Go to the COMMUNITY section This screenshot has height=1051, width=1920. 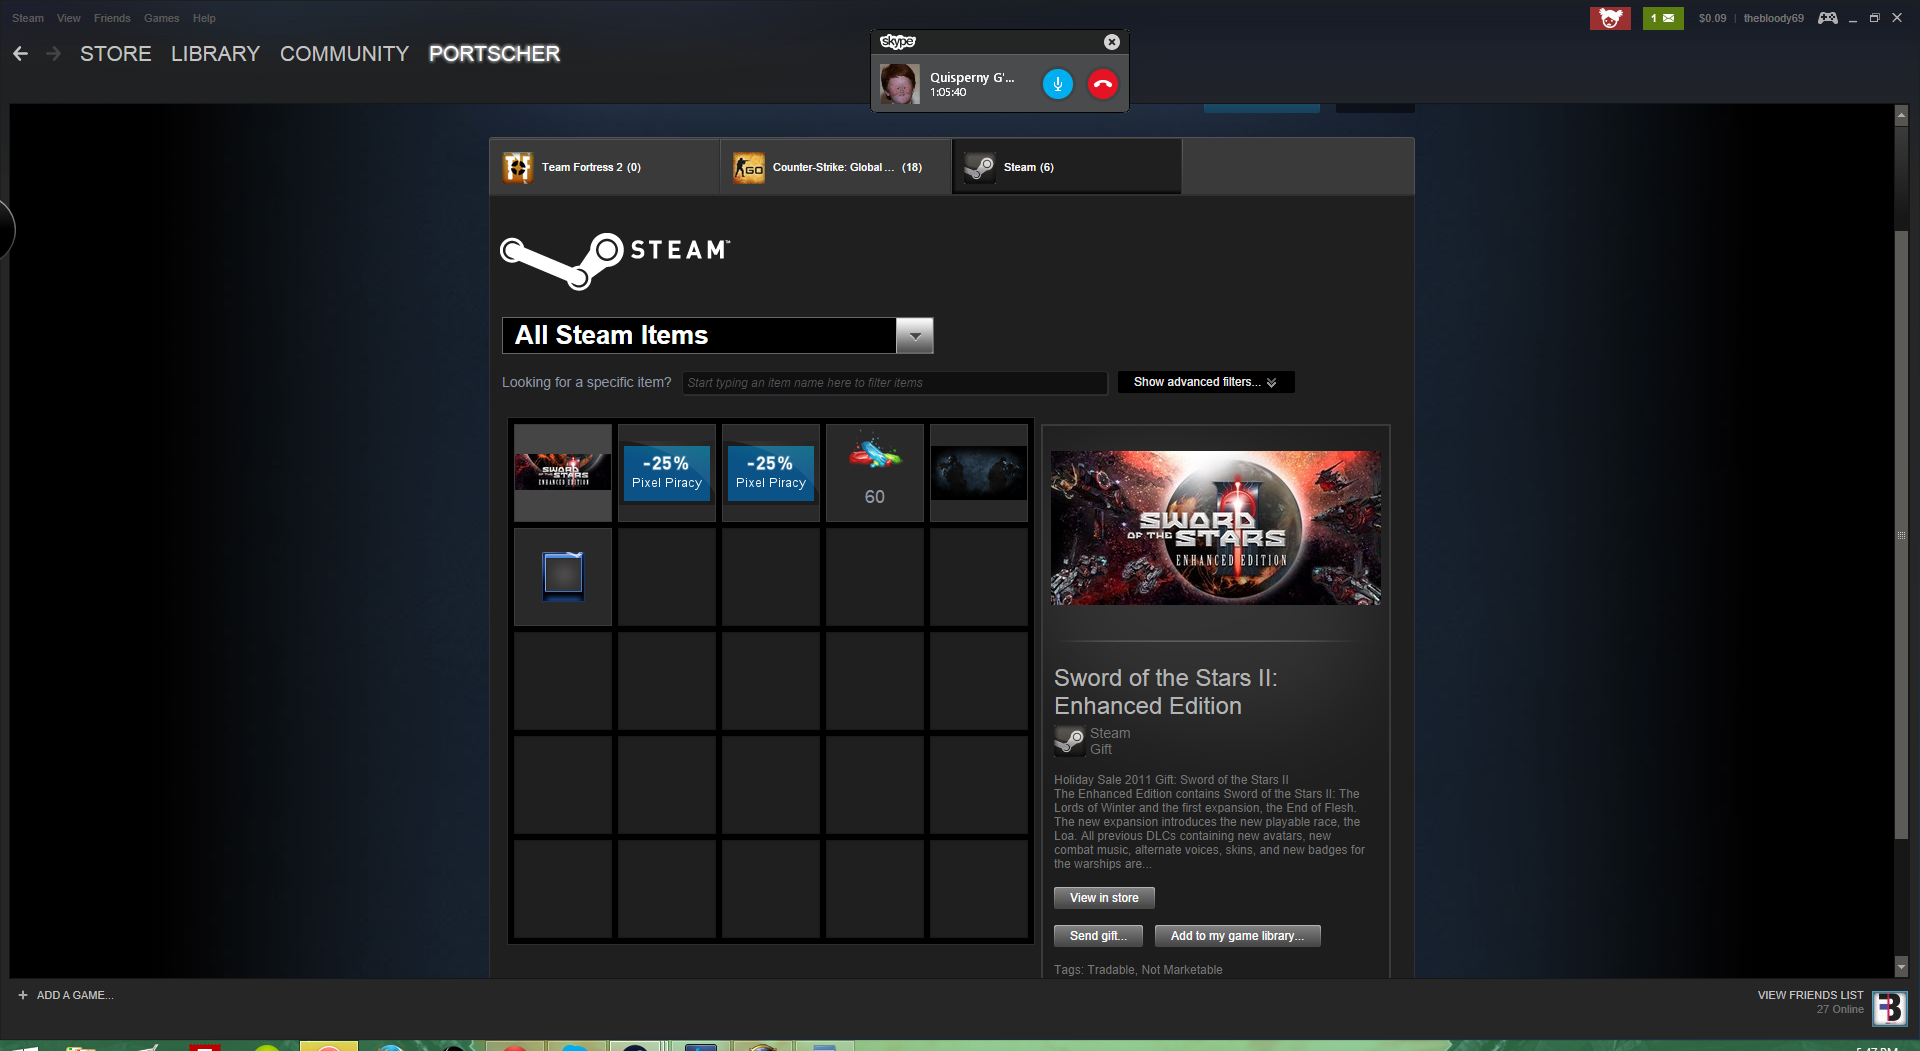pyautogui.click(x=345, y=54)
